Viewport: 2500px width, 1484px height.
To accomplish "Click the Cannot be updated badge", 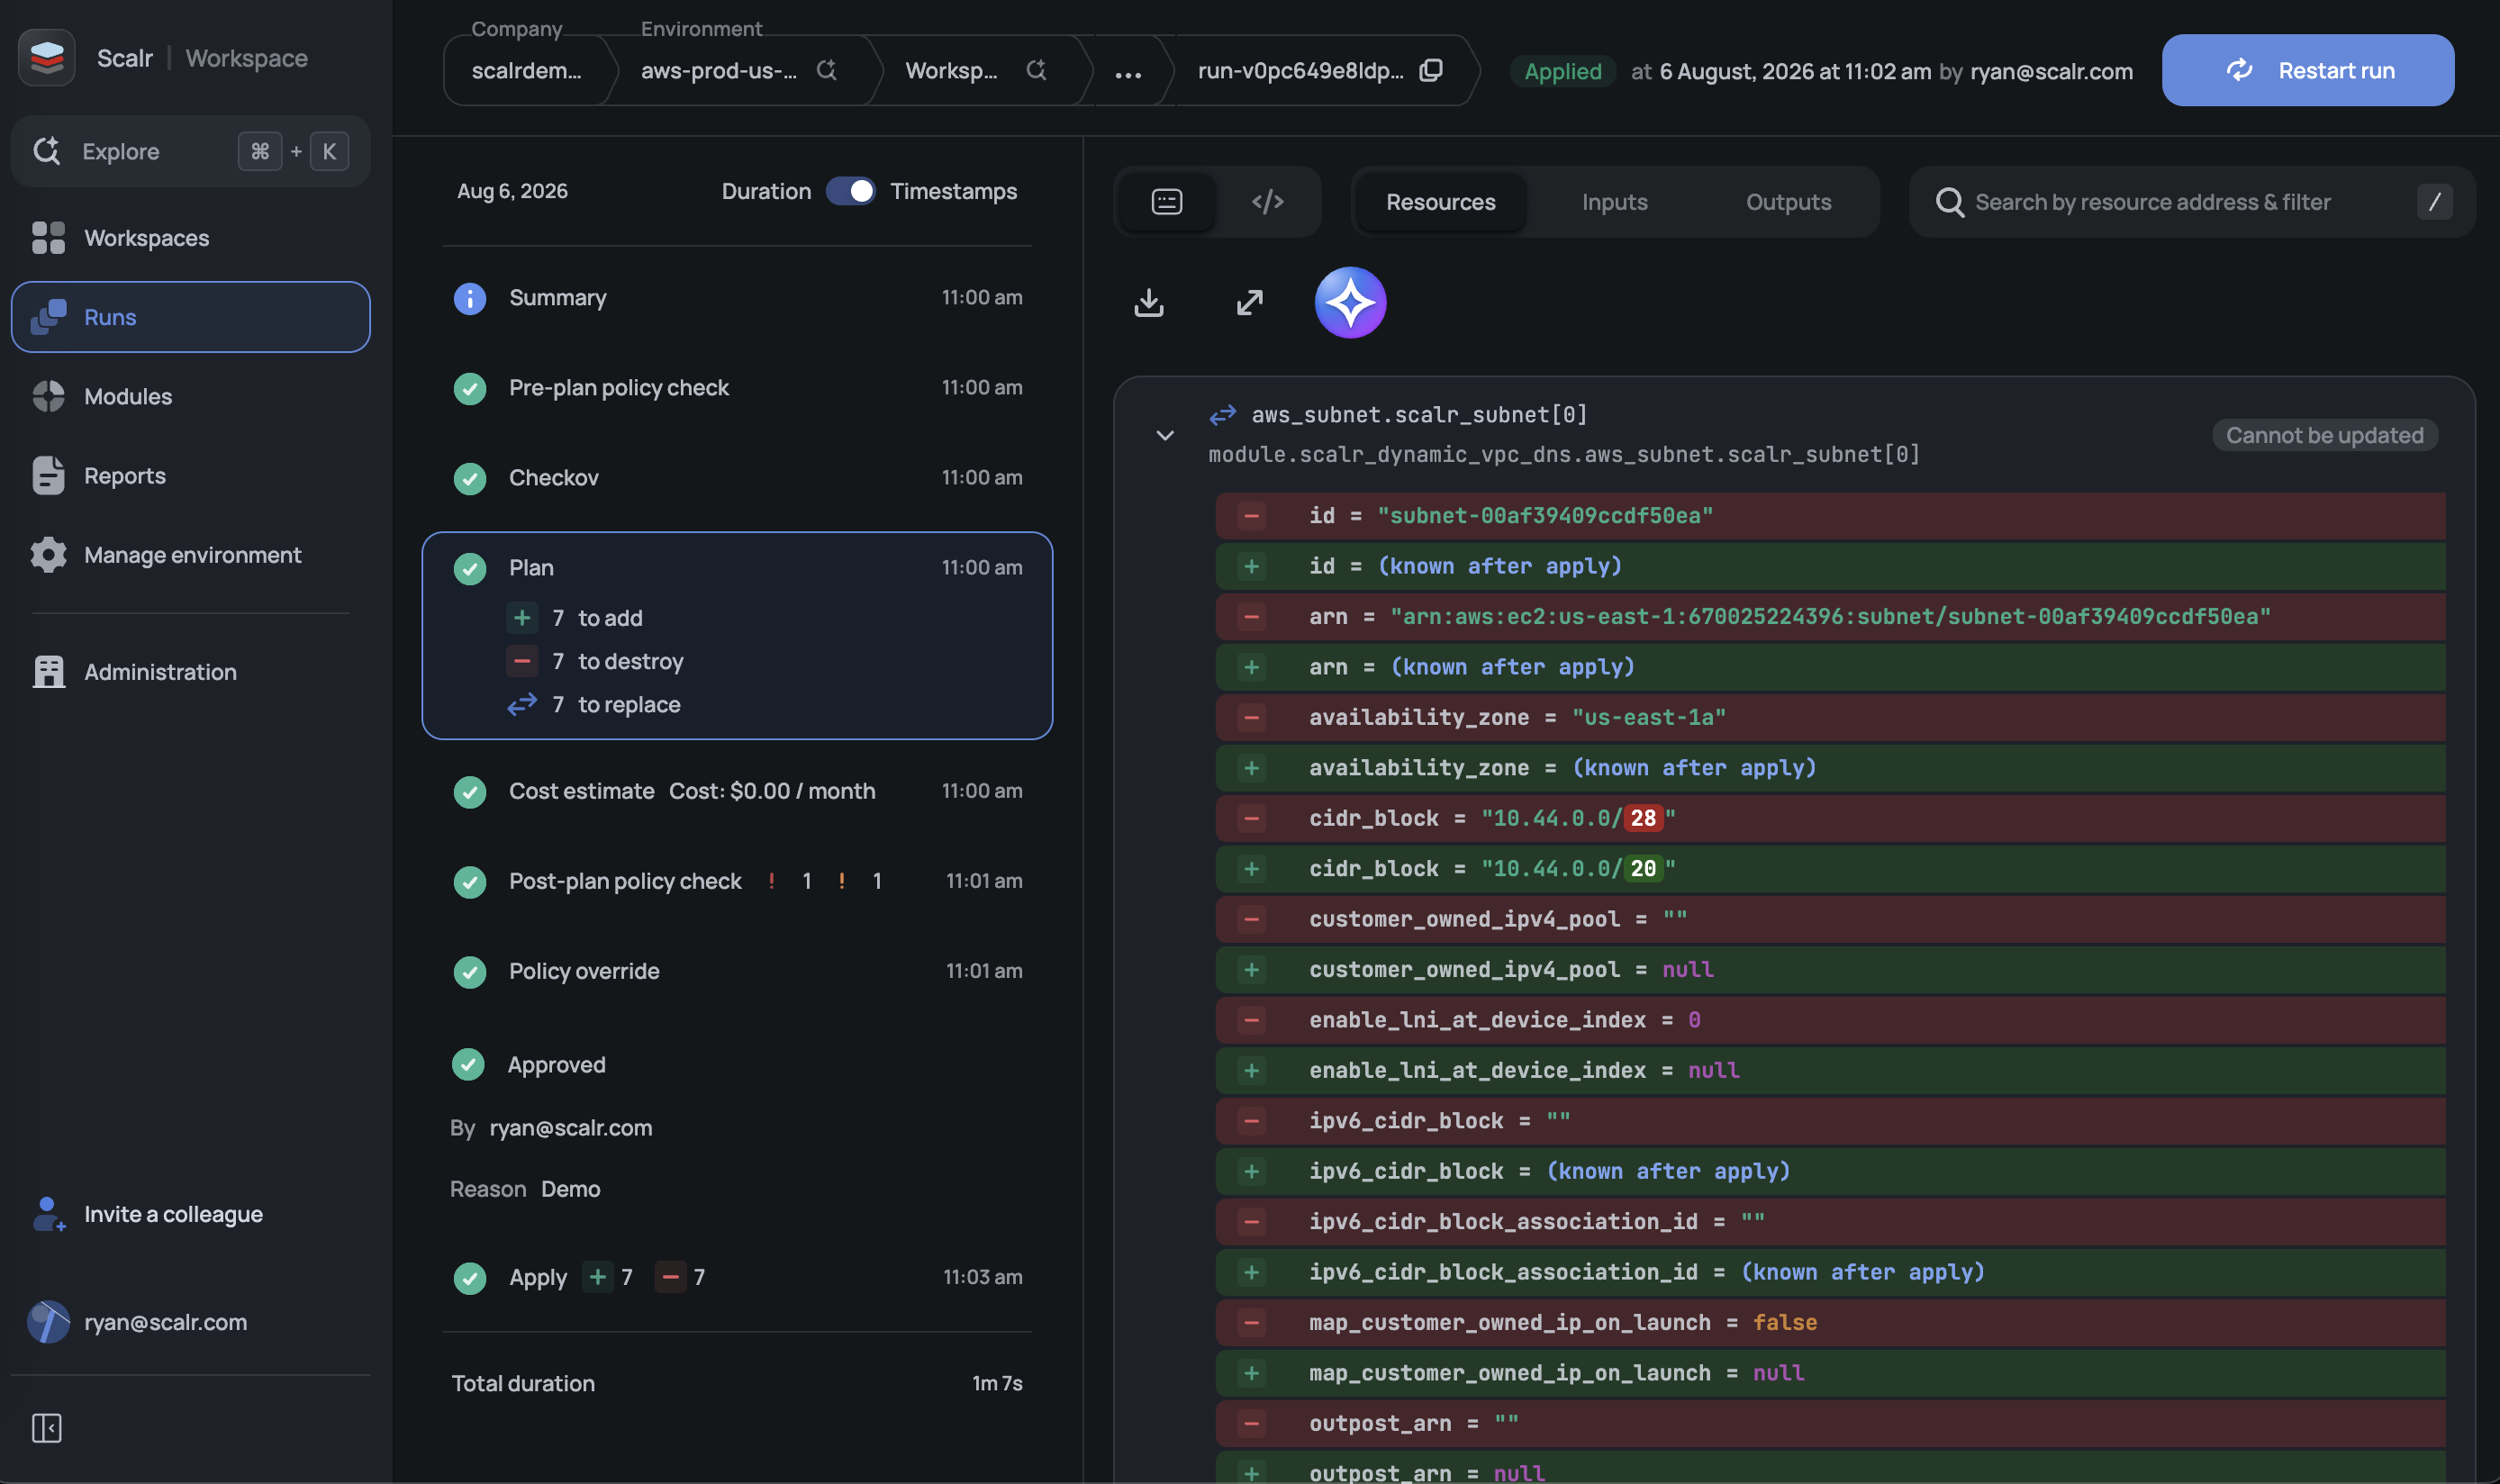I will tap(2324, 435).
